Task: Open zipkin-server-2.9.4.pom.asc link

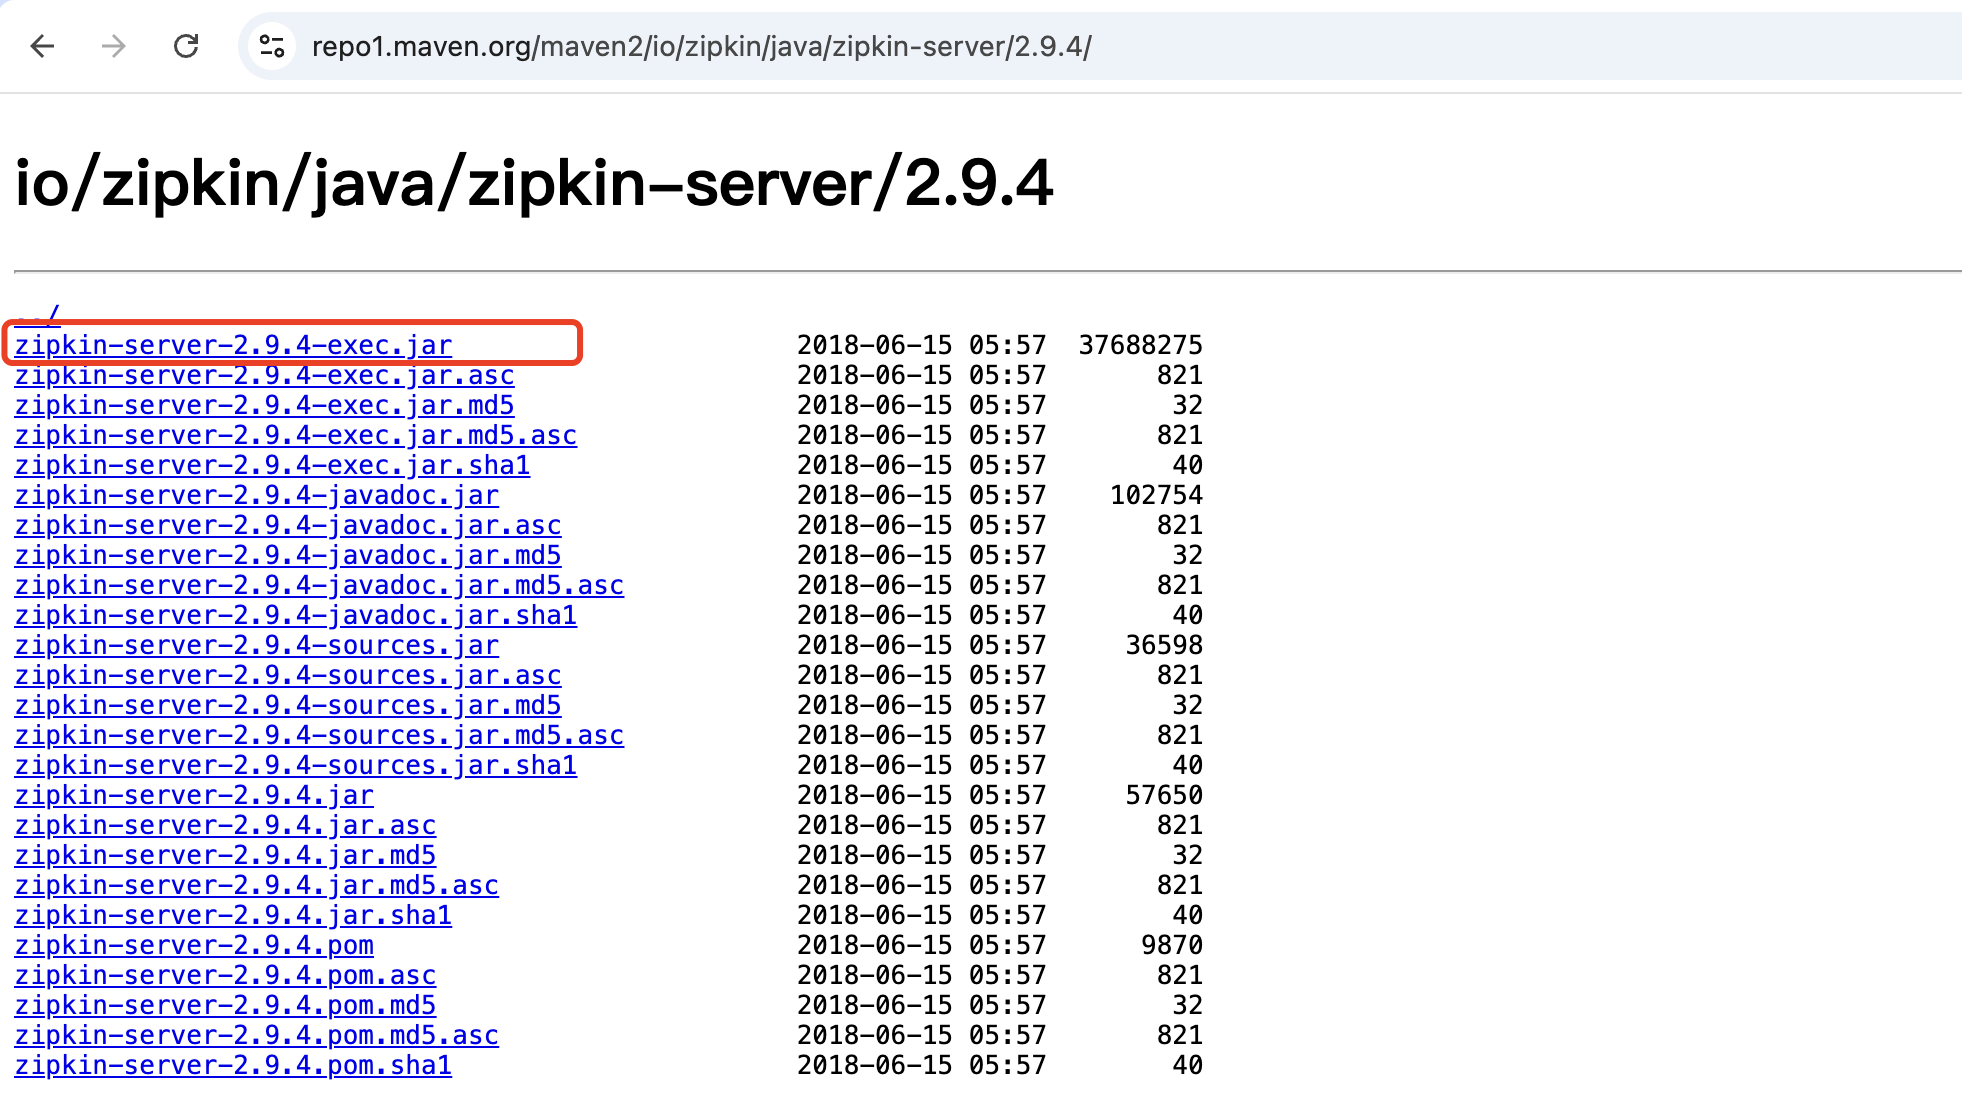Action: [x=225, y=975]
